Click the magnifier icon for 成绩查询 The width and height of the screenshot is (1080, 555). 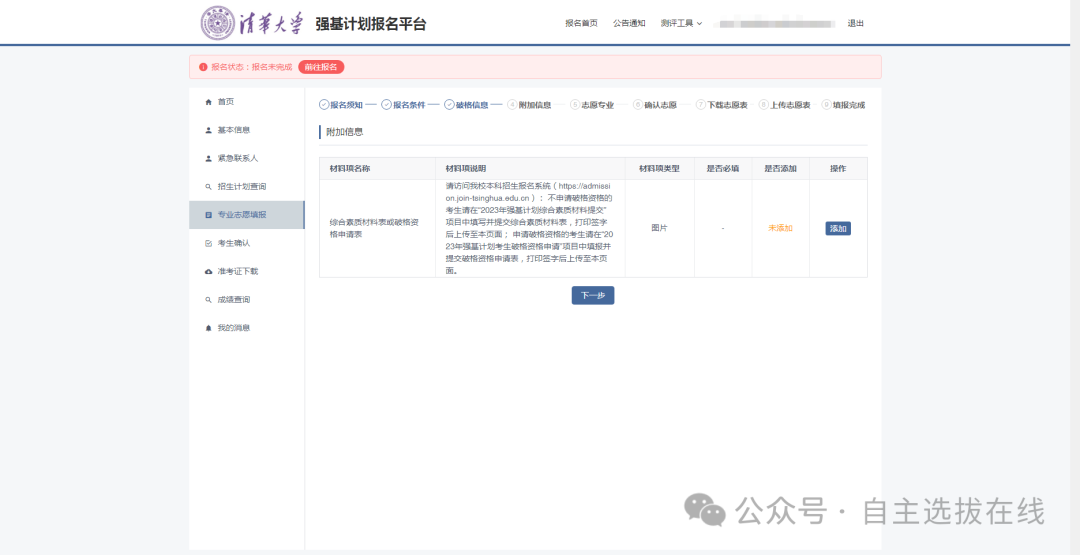click(208, 300)
